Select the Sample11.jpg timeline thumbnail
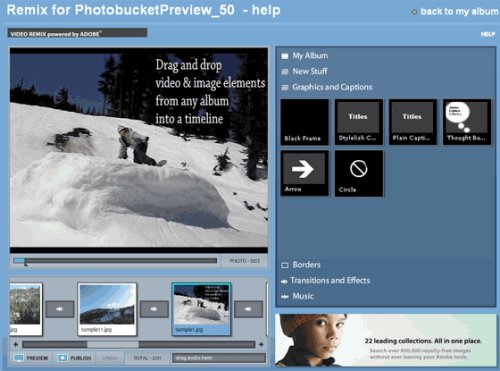 click(x=107, y=309)
